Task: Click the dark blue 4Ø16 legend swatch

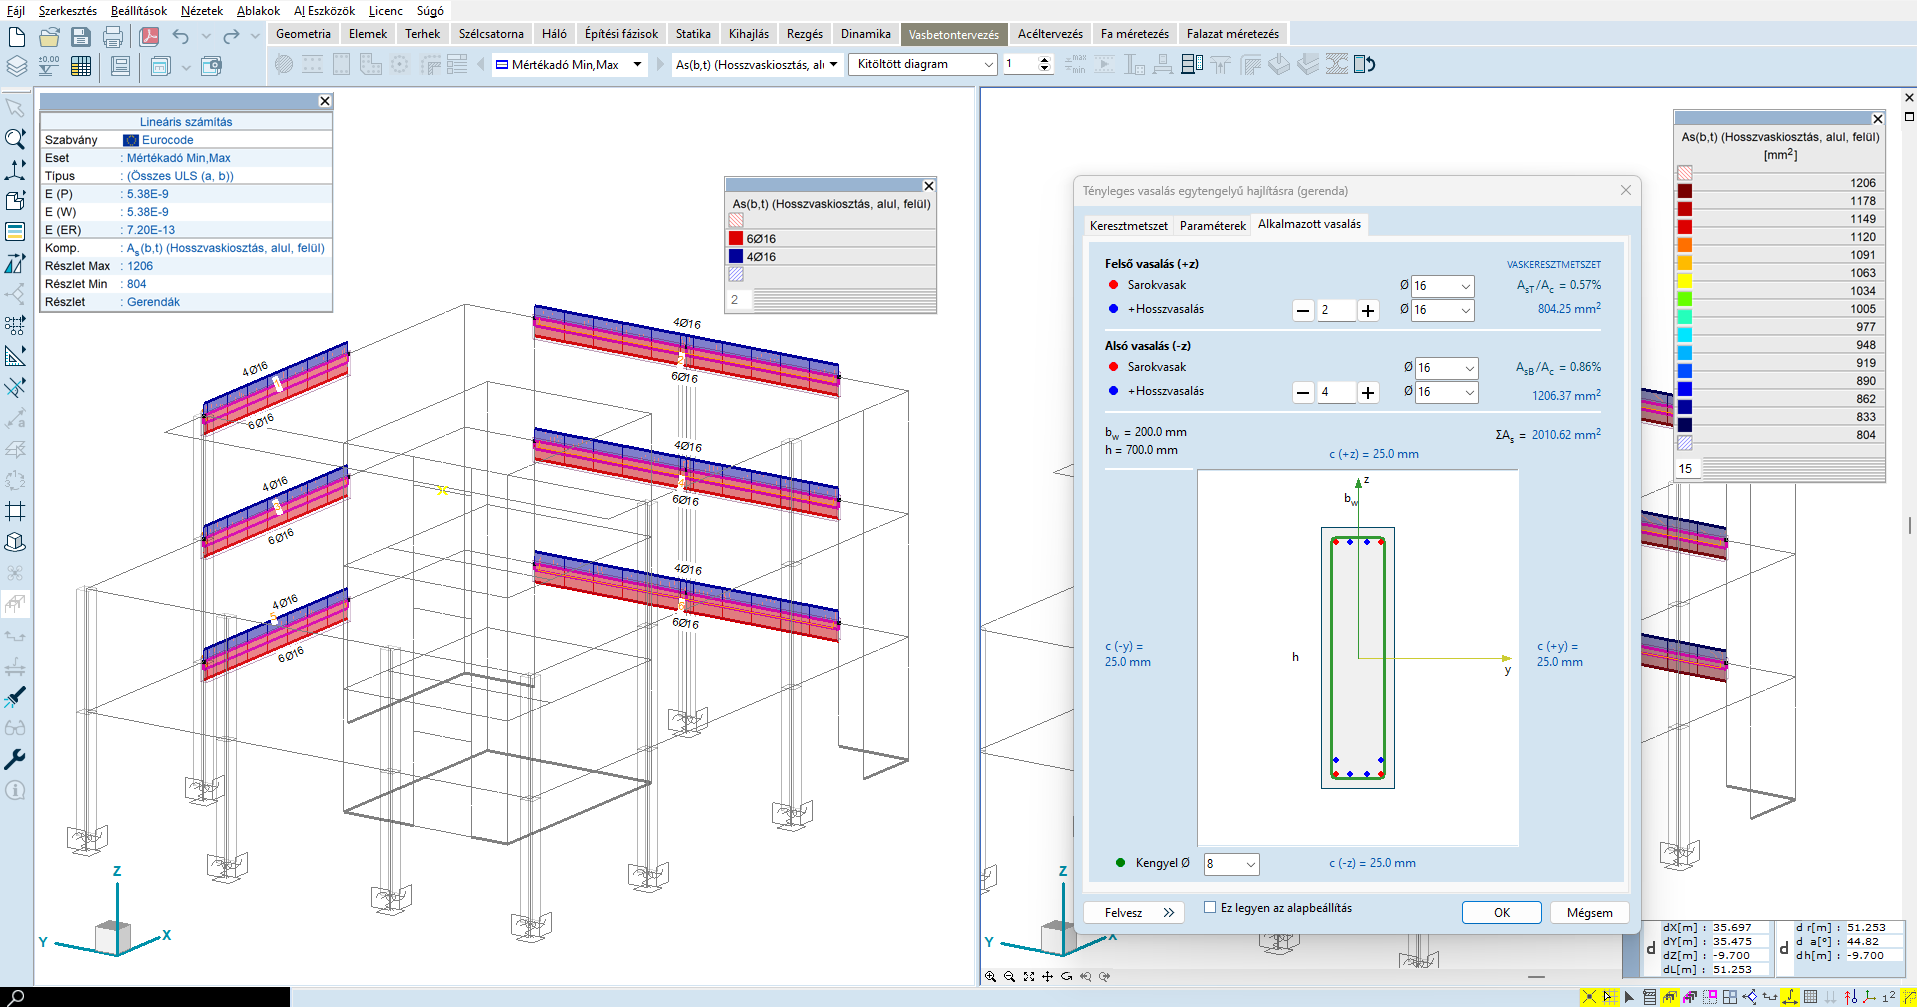Action: point(736,257)
